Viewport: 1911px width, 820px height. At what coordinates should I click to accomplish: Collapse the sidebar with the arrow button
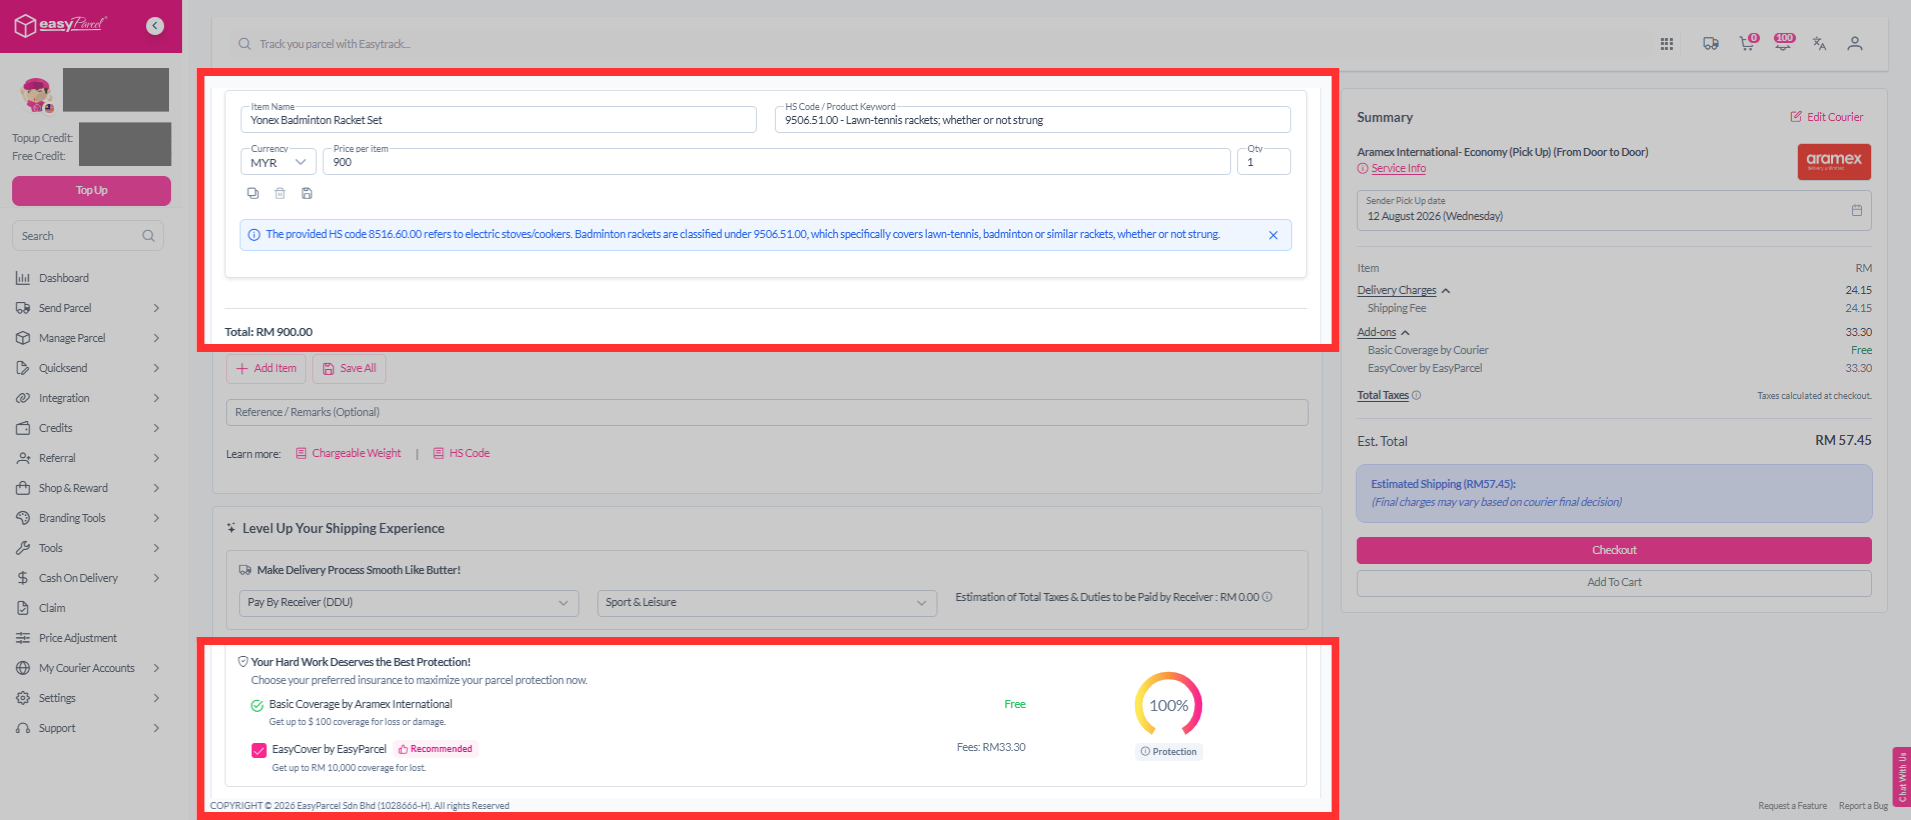point(155,26)
